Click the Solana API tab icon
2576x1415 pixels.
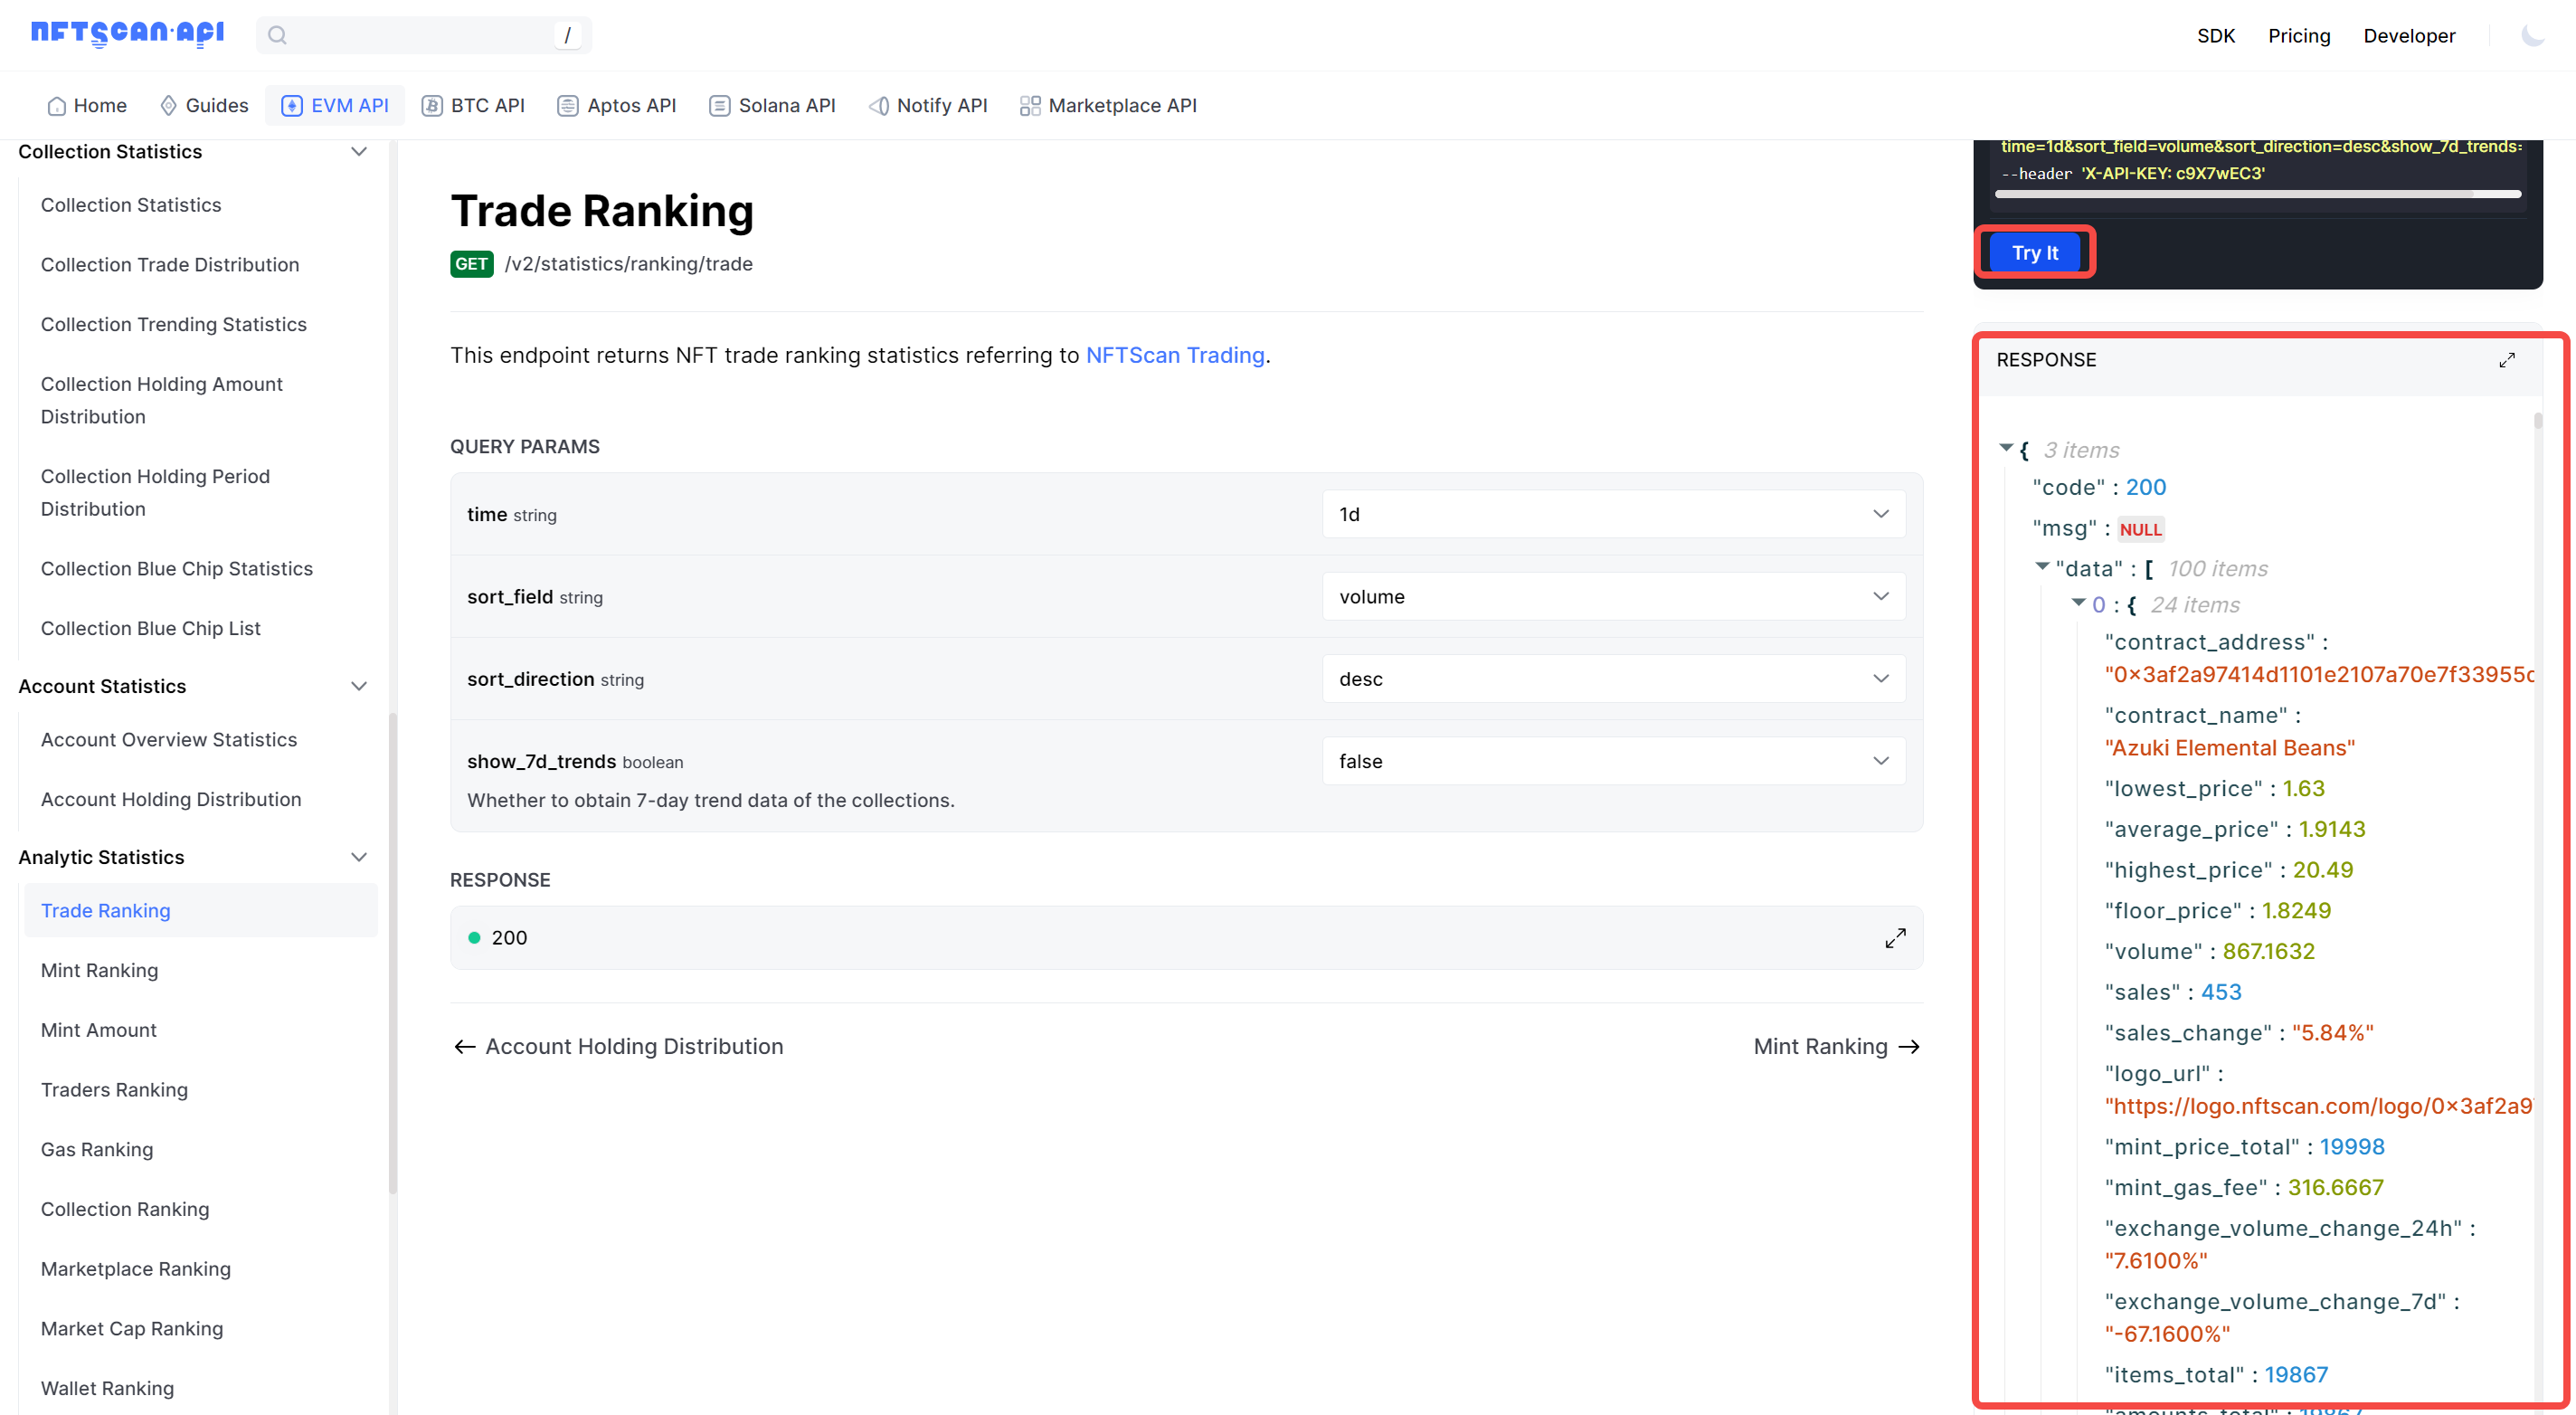point(717,106)
